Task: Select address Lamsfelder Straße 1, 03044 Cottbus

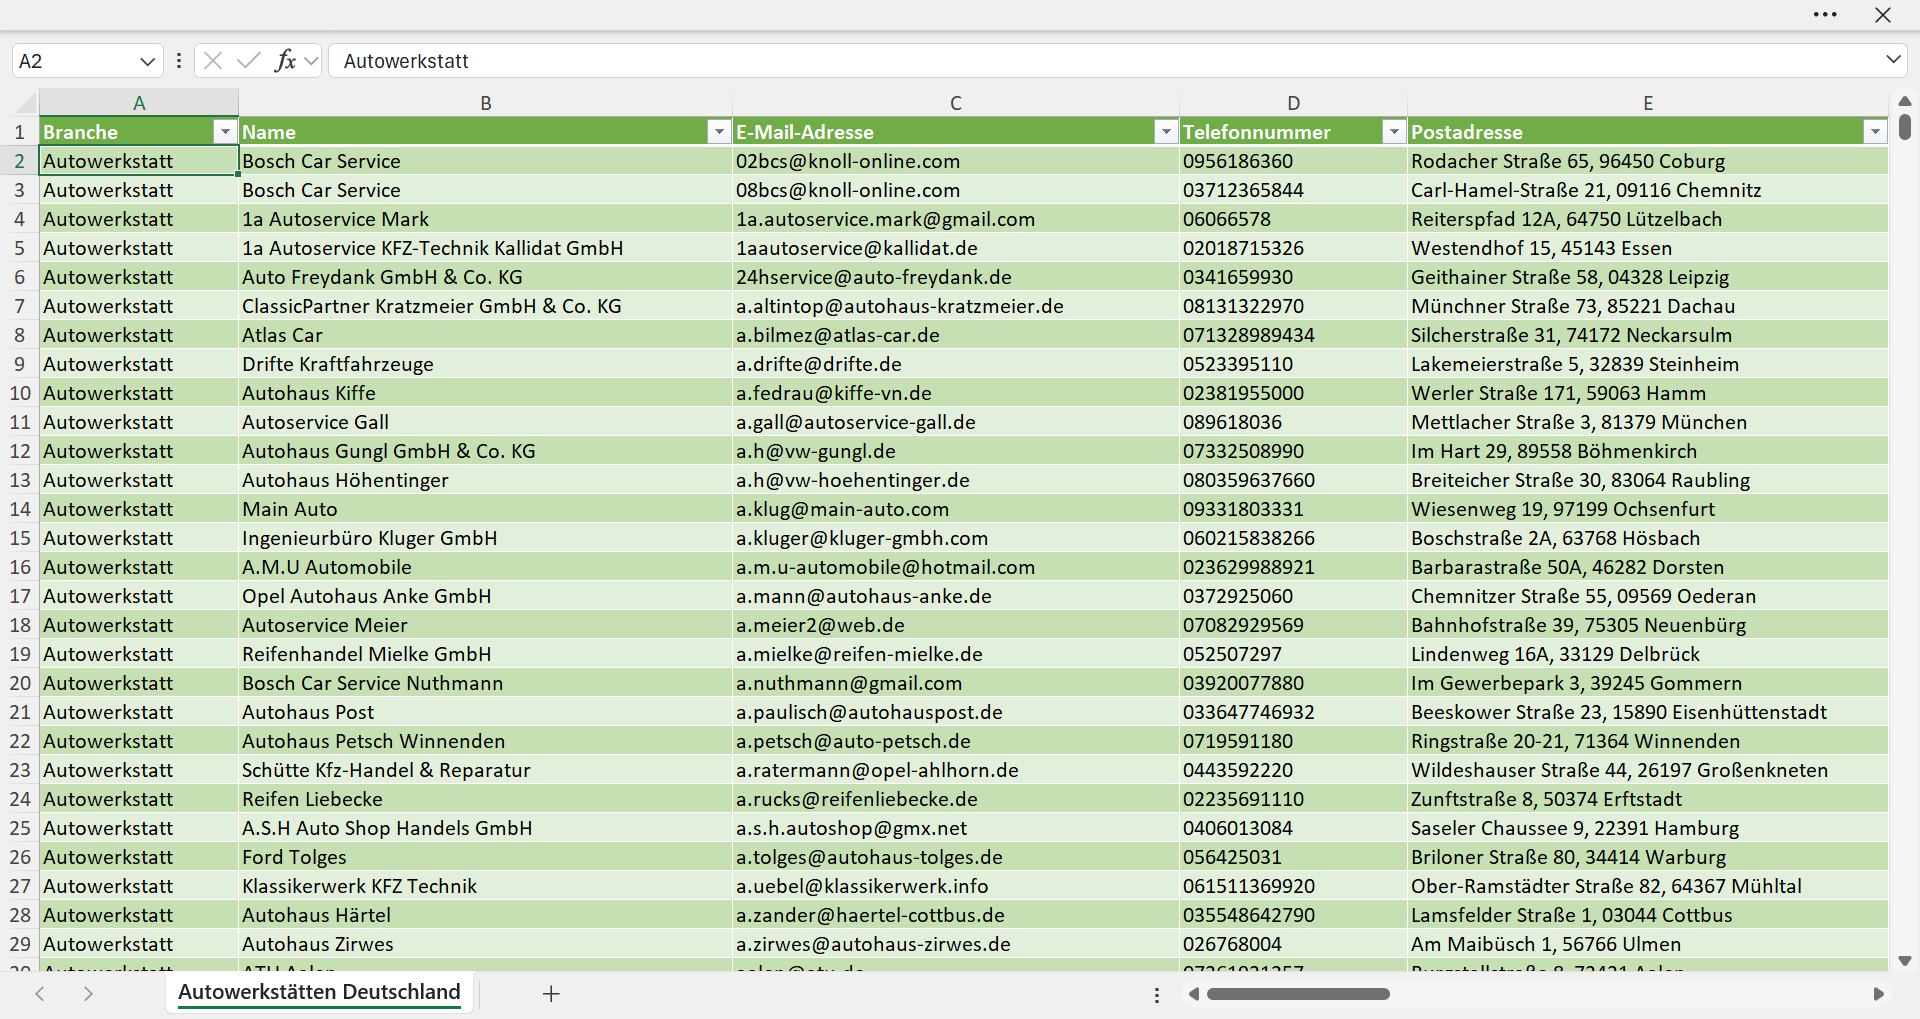Action: [x=1648, y=915]
